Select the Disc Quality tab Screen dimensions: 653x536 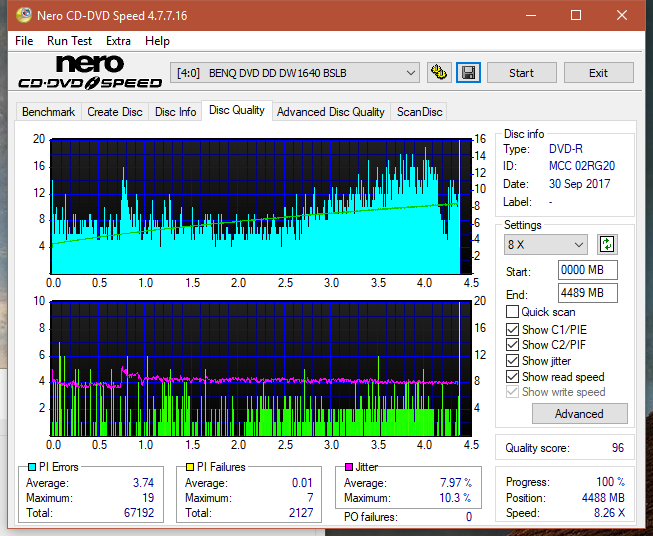click(237, 110)
